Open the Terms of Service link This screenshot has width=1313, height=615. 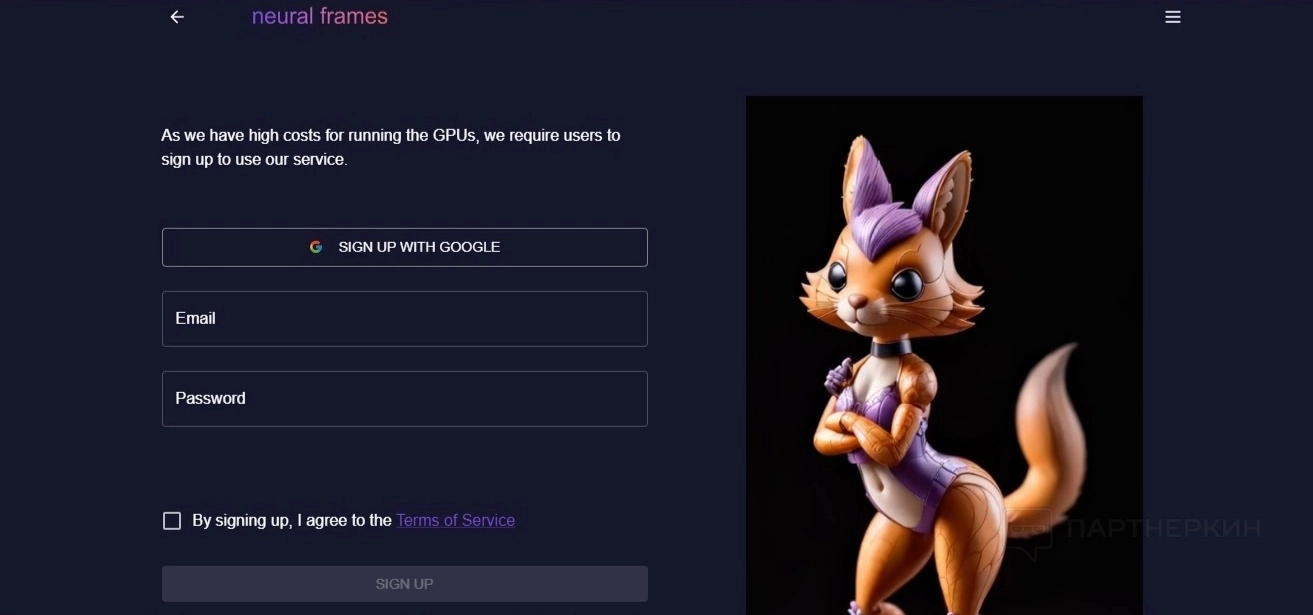(x=455, y=520)
